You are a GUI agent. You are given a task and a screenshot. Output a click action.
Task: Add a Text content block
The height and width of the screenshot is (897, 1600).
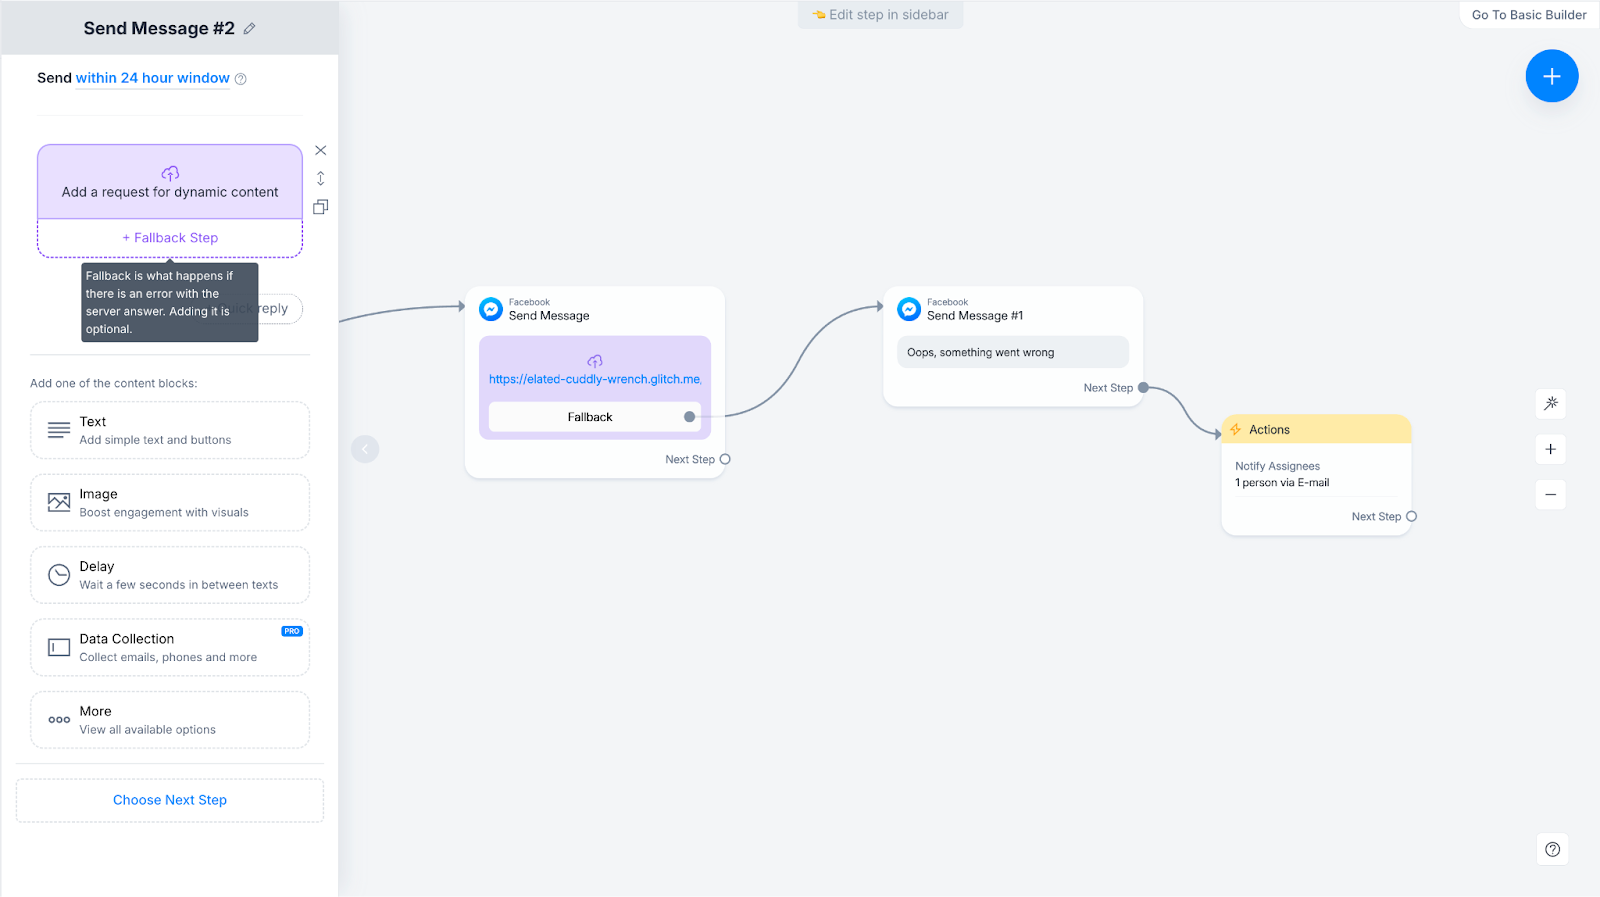tap(170, 430)
